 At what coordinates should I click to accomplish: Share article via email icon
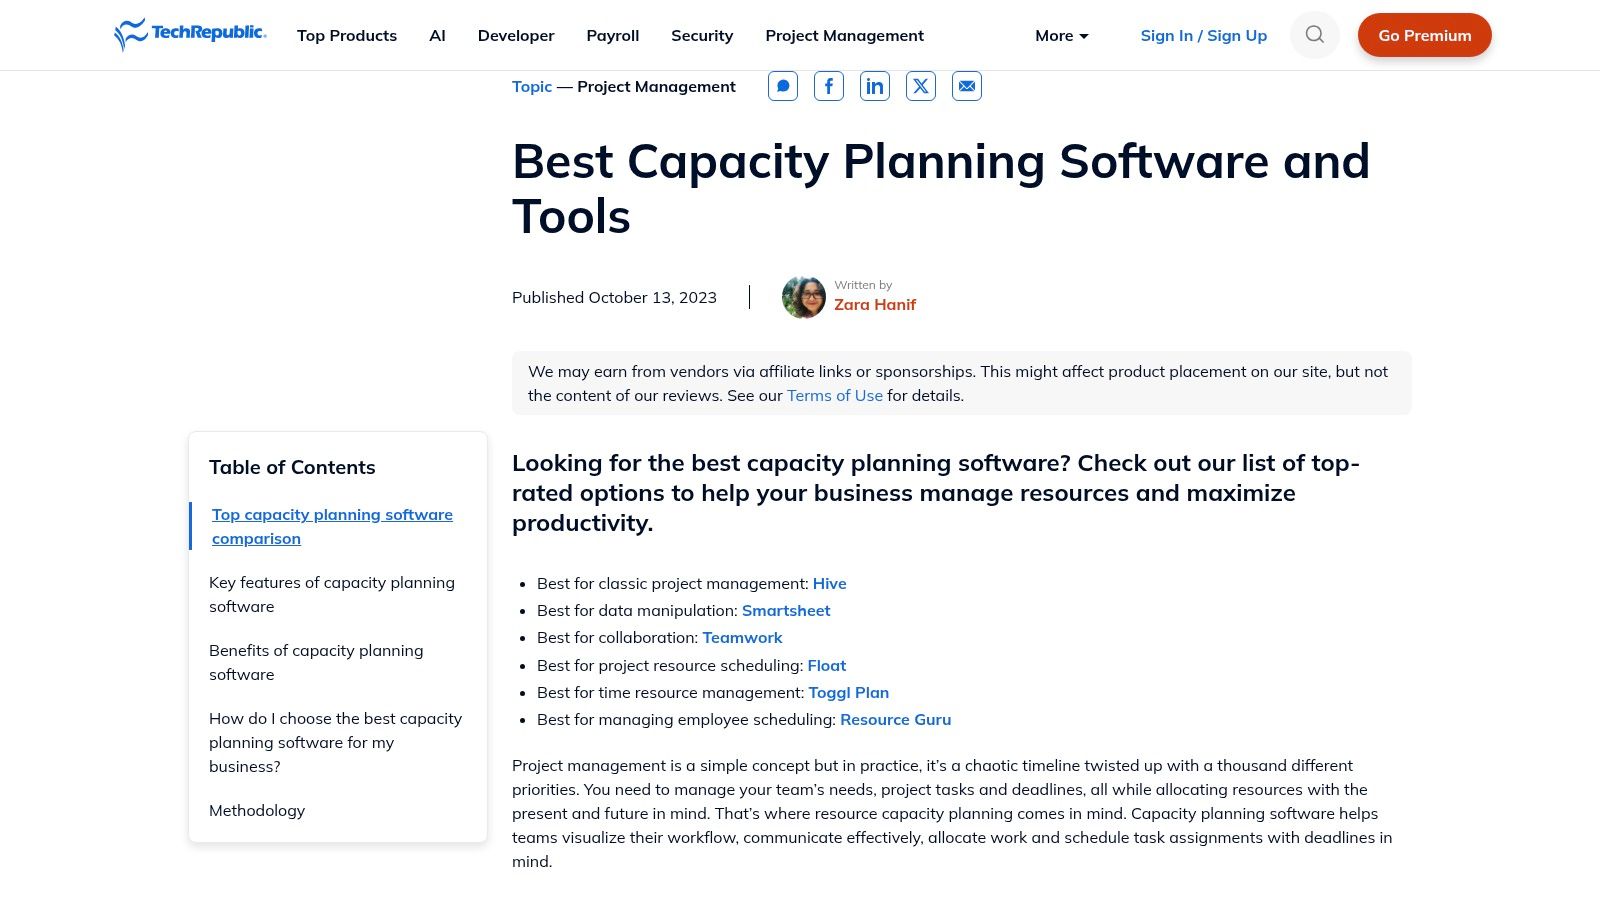pyautogui.click(x=967, y=86)
